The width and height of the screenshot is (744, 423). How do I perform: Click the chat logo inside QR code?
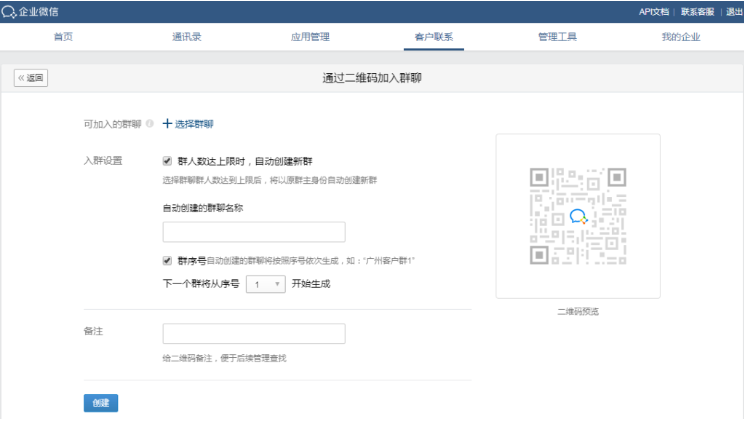[577, 216]
